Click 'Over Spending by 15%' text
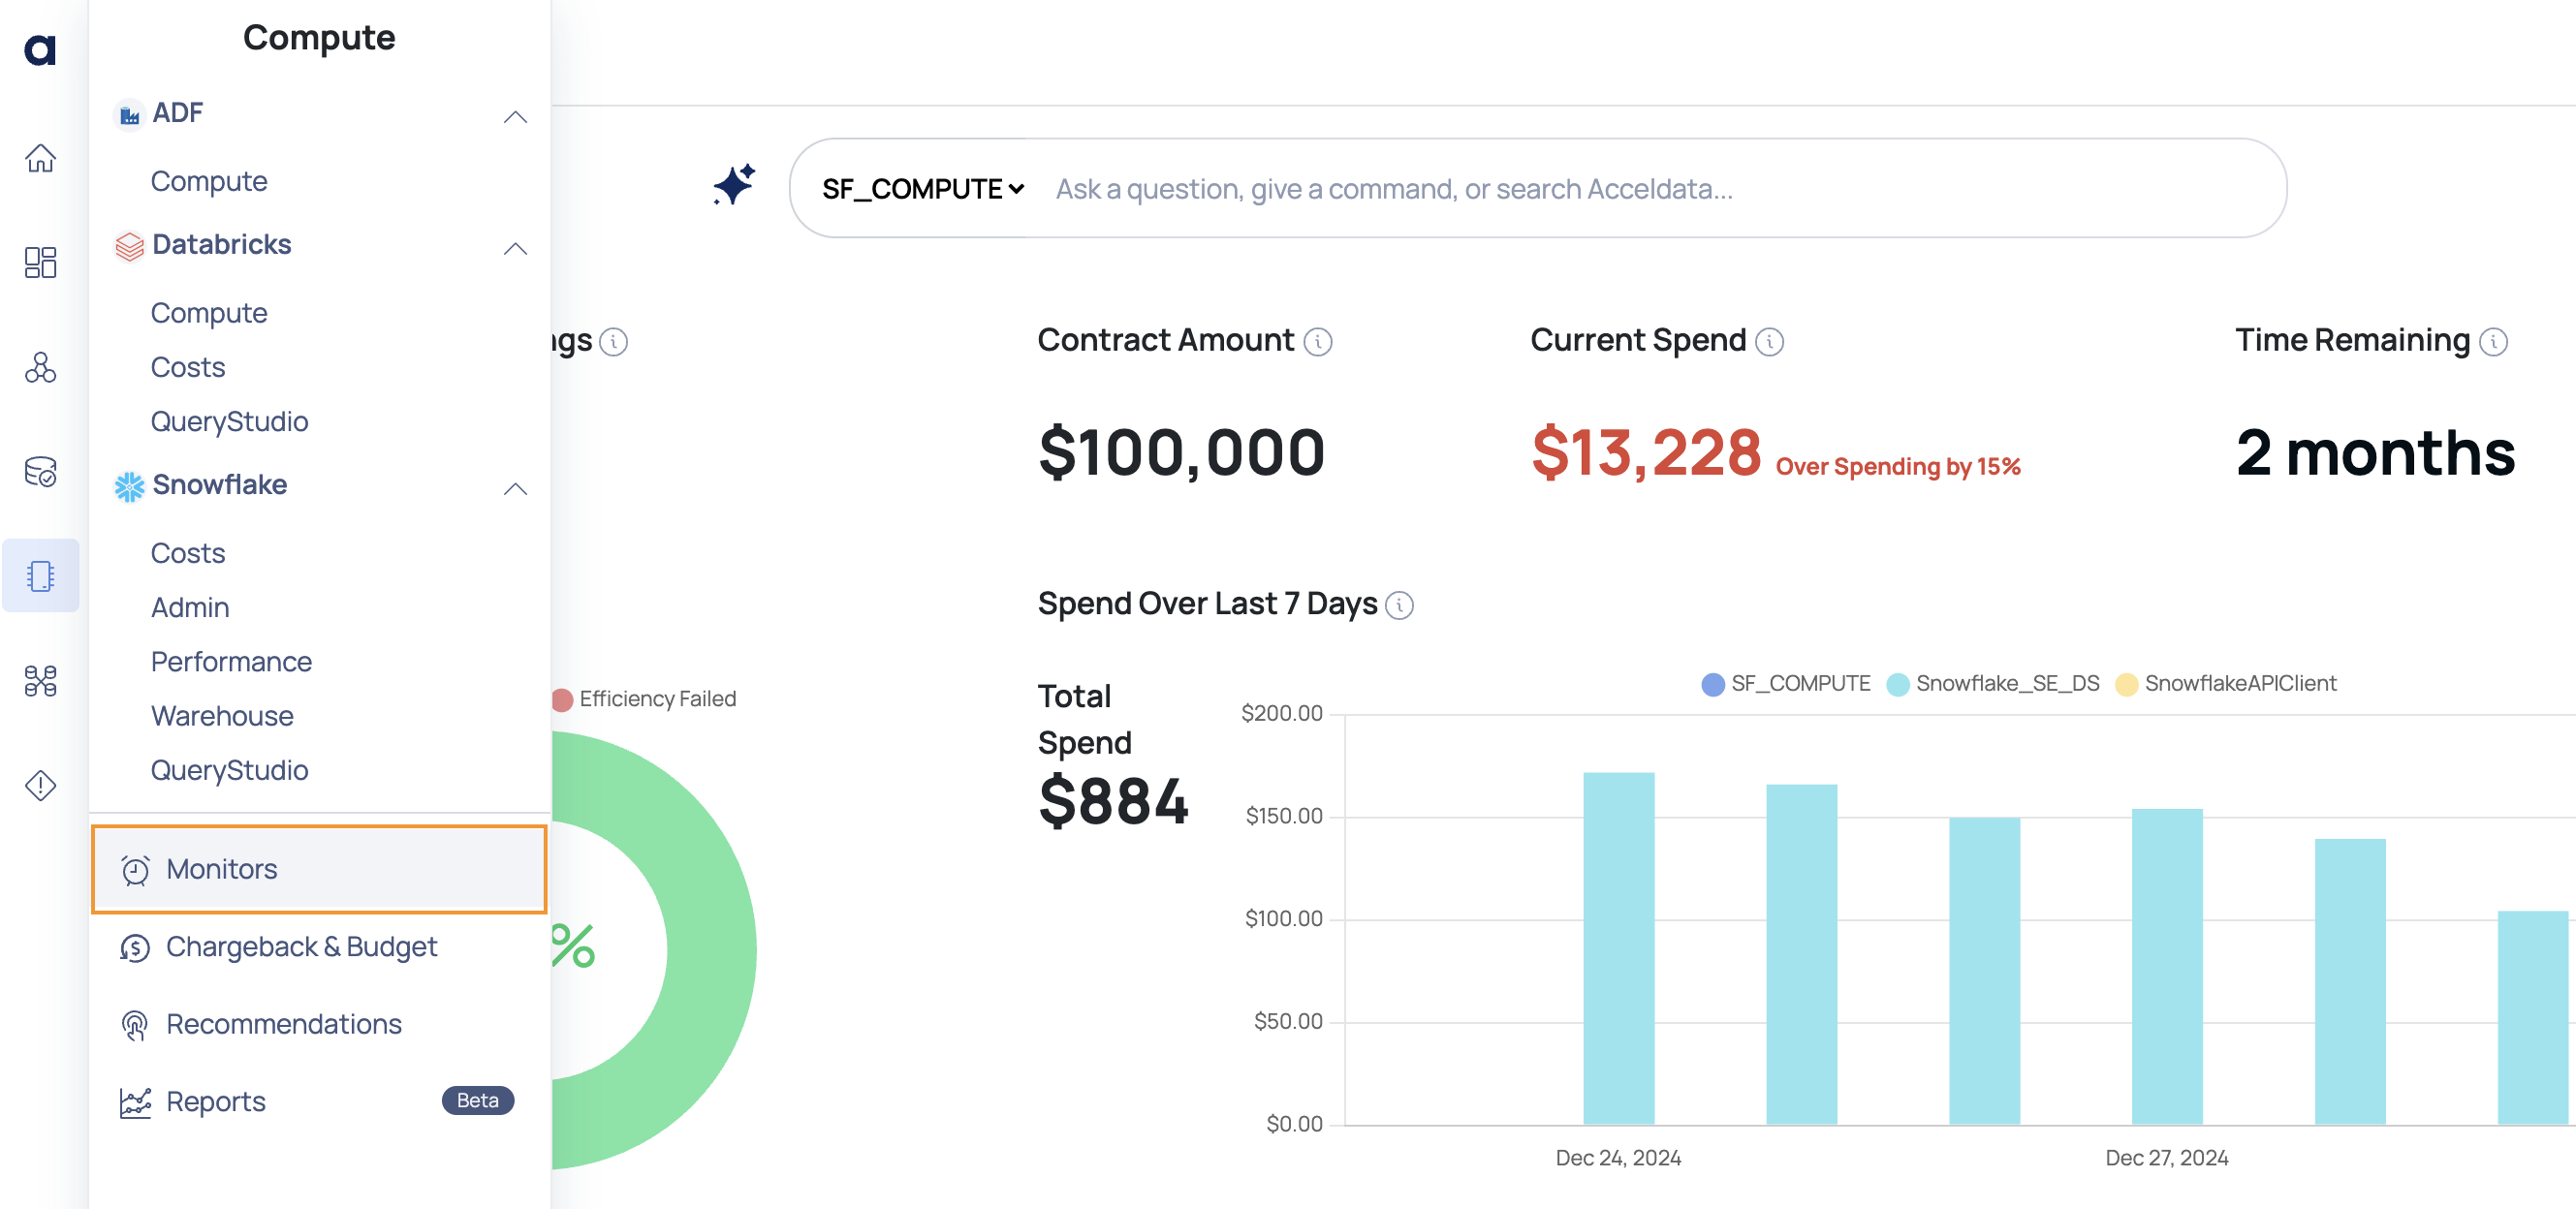This screenshot has width=2576, height=1209. tap(1897, 466)
